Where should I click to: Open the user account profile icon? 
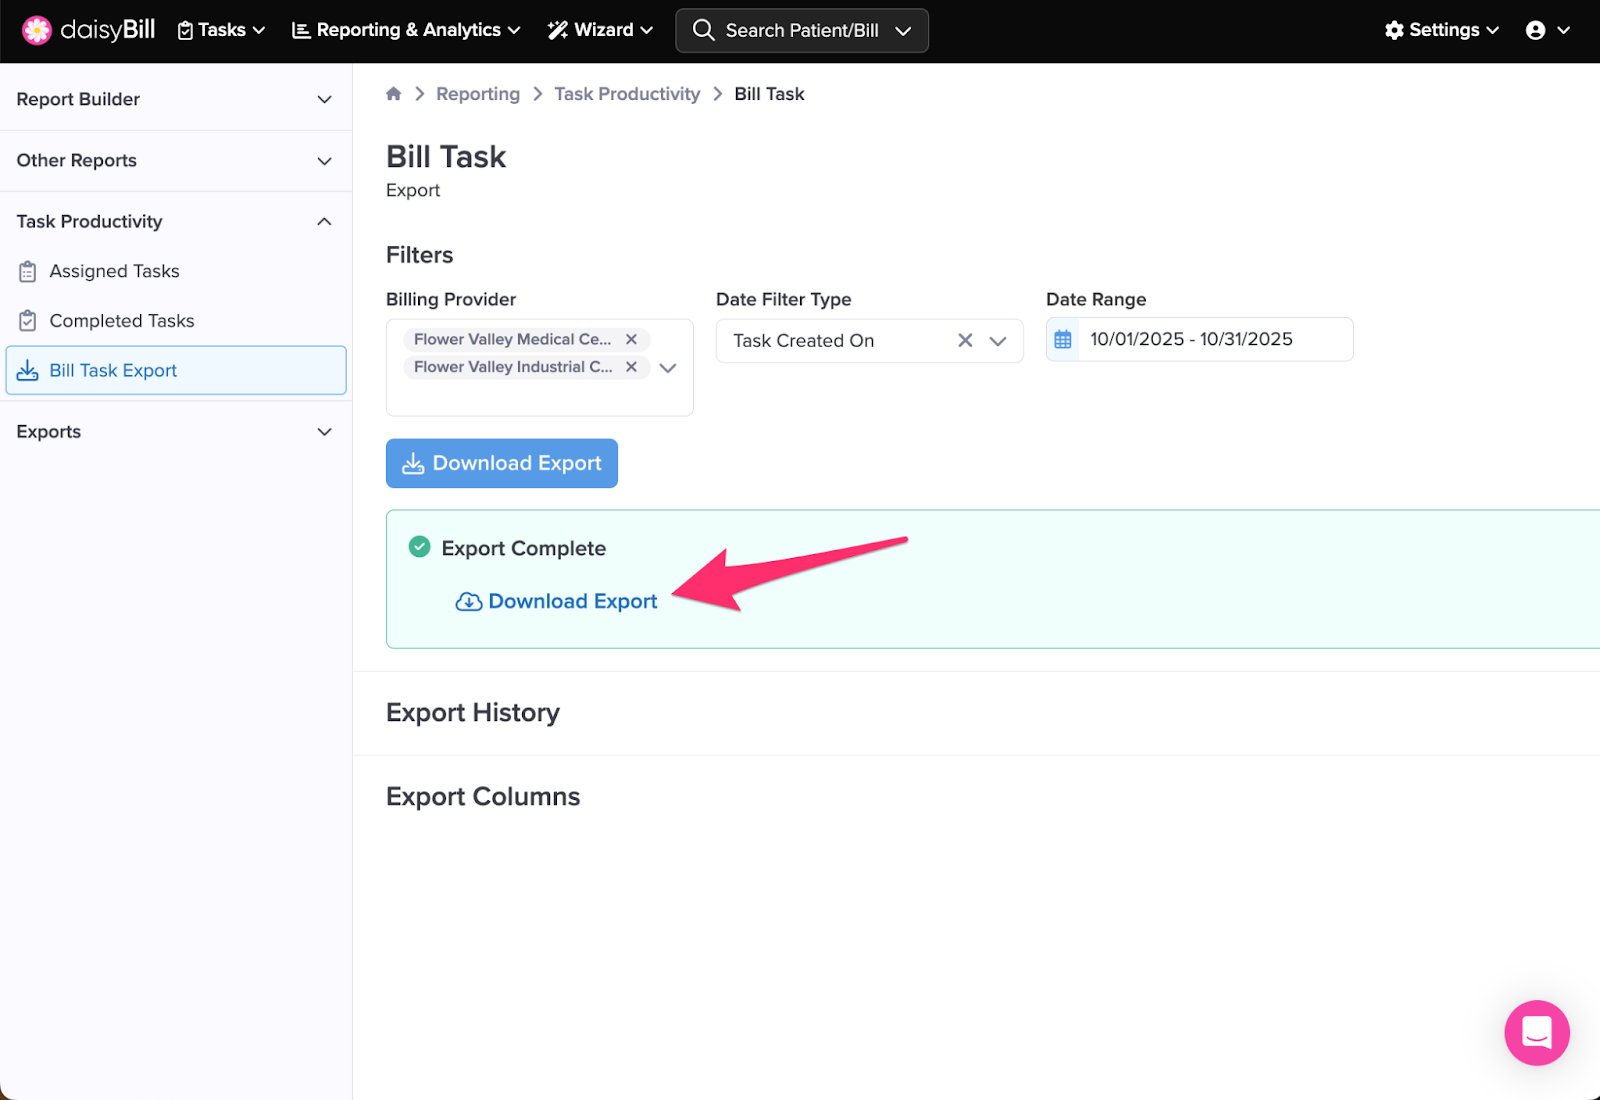(1536, 30)
